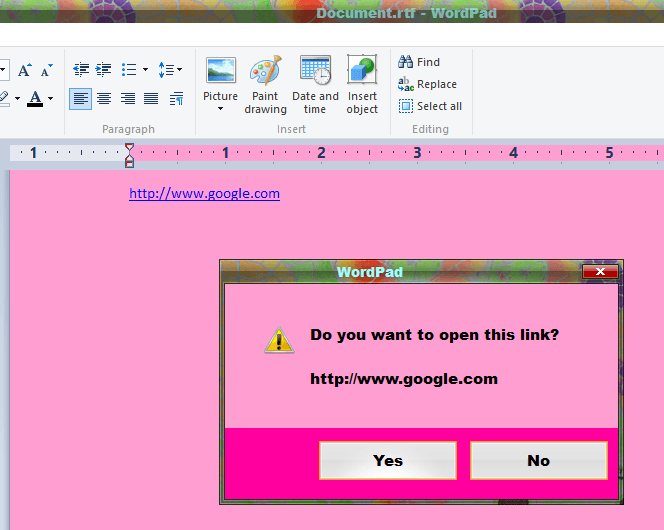This screenshot has height=530, width=664.
Task: Click Yes to open the link
Action: pos(388,461)
